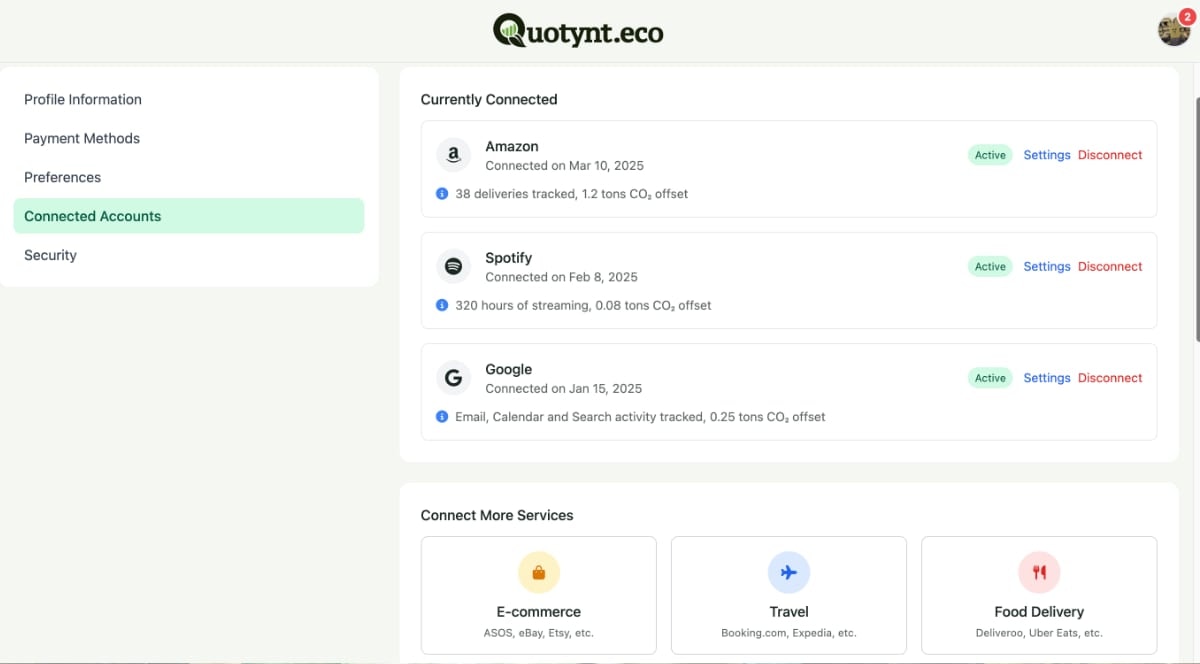Click the Amazon account icon
The image size is (1200, 664).
[453, 155]
